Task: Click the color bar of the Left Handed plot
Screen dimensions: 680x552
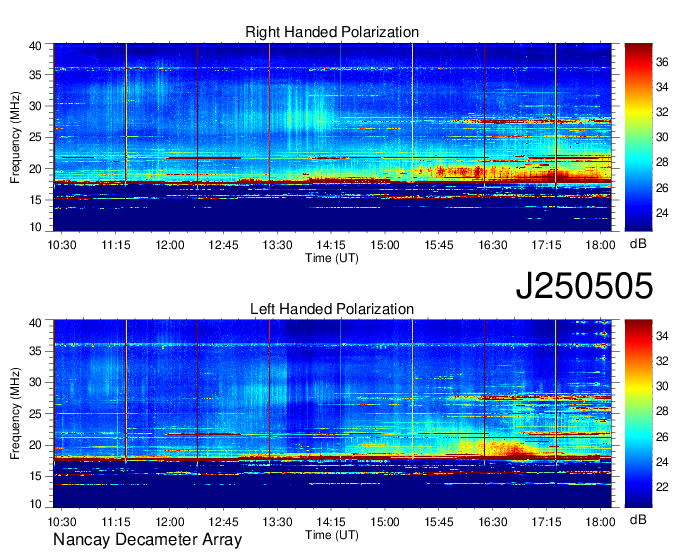Action: point(638,414)
